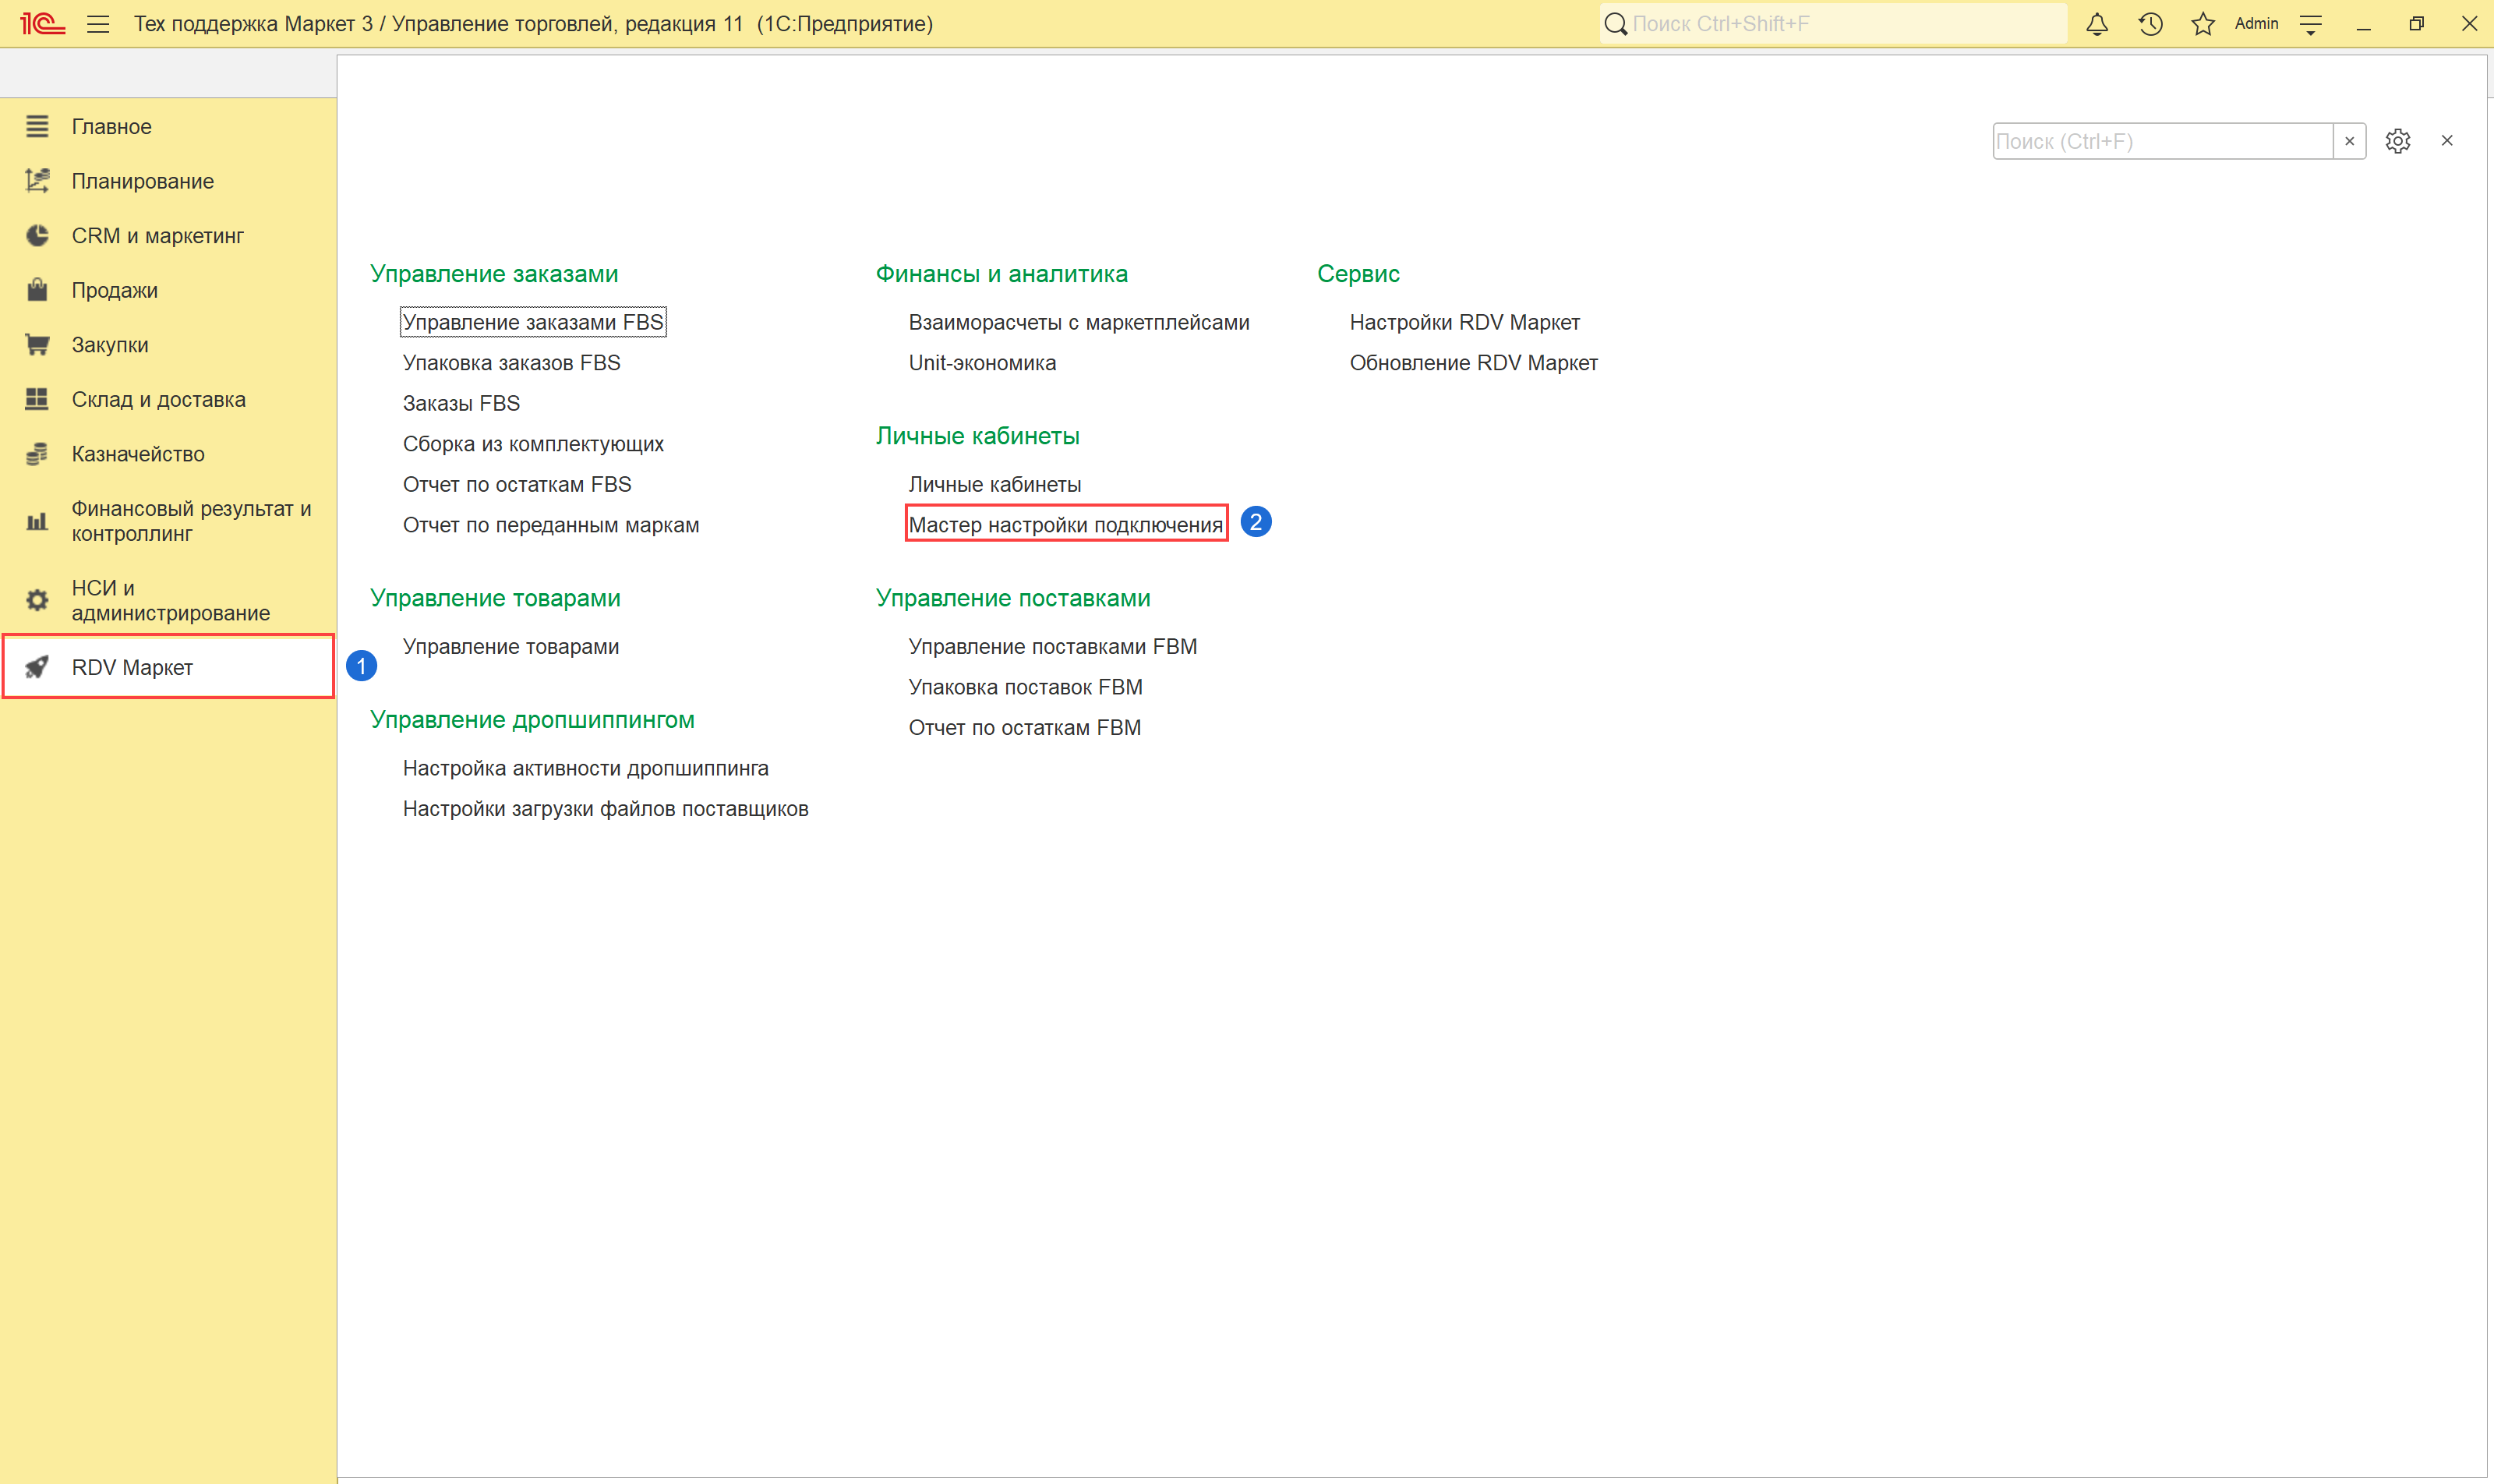Viewport: 2494px width, 1484px height.
Task: Open Управление заказами FBS link
Action: pyautogui.click(x=532, y=322)
